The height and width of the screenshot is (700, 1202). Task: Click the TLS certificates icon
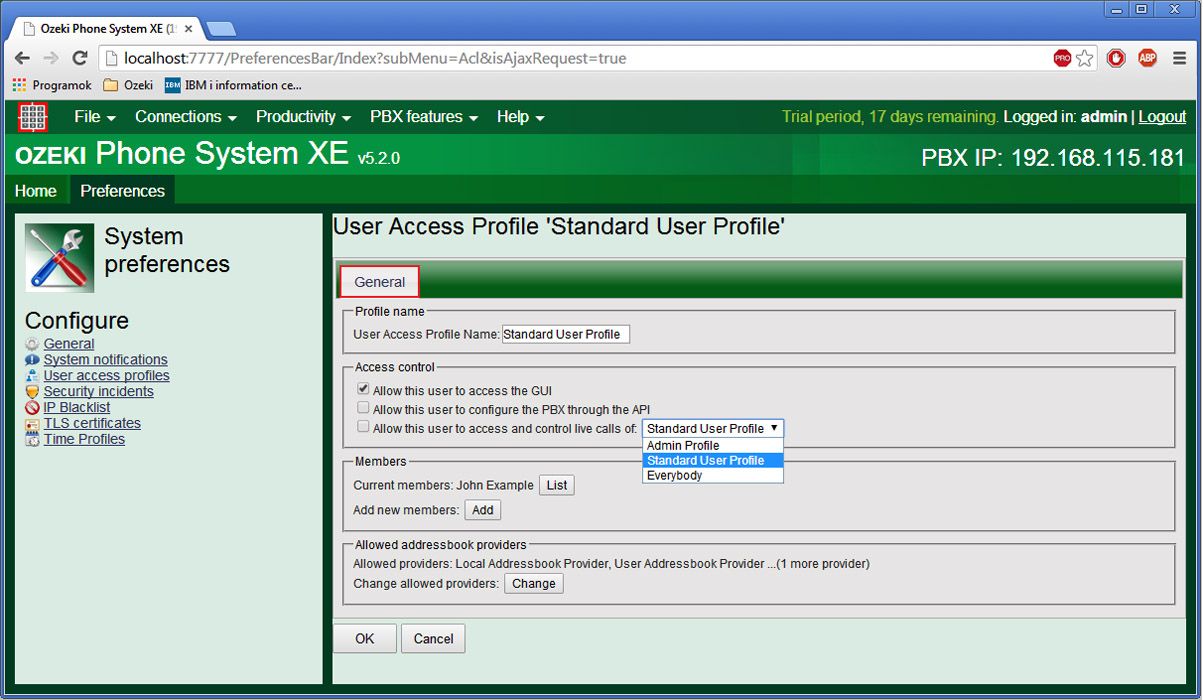[x=32, y=424]
